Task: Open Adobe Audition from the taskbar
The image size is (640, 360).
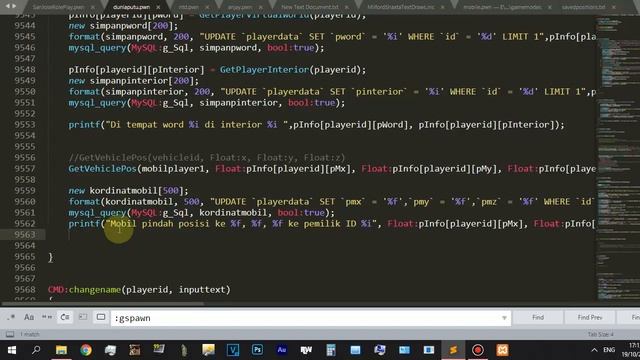Action: coord(282,350)
